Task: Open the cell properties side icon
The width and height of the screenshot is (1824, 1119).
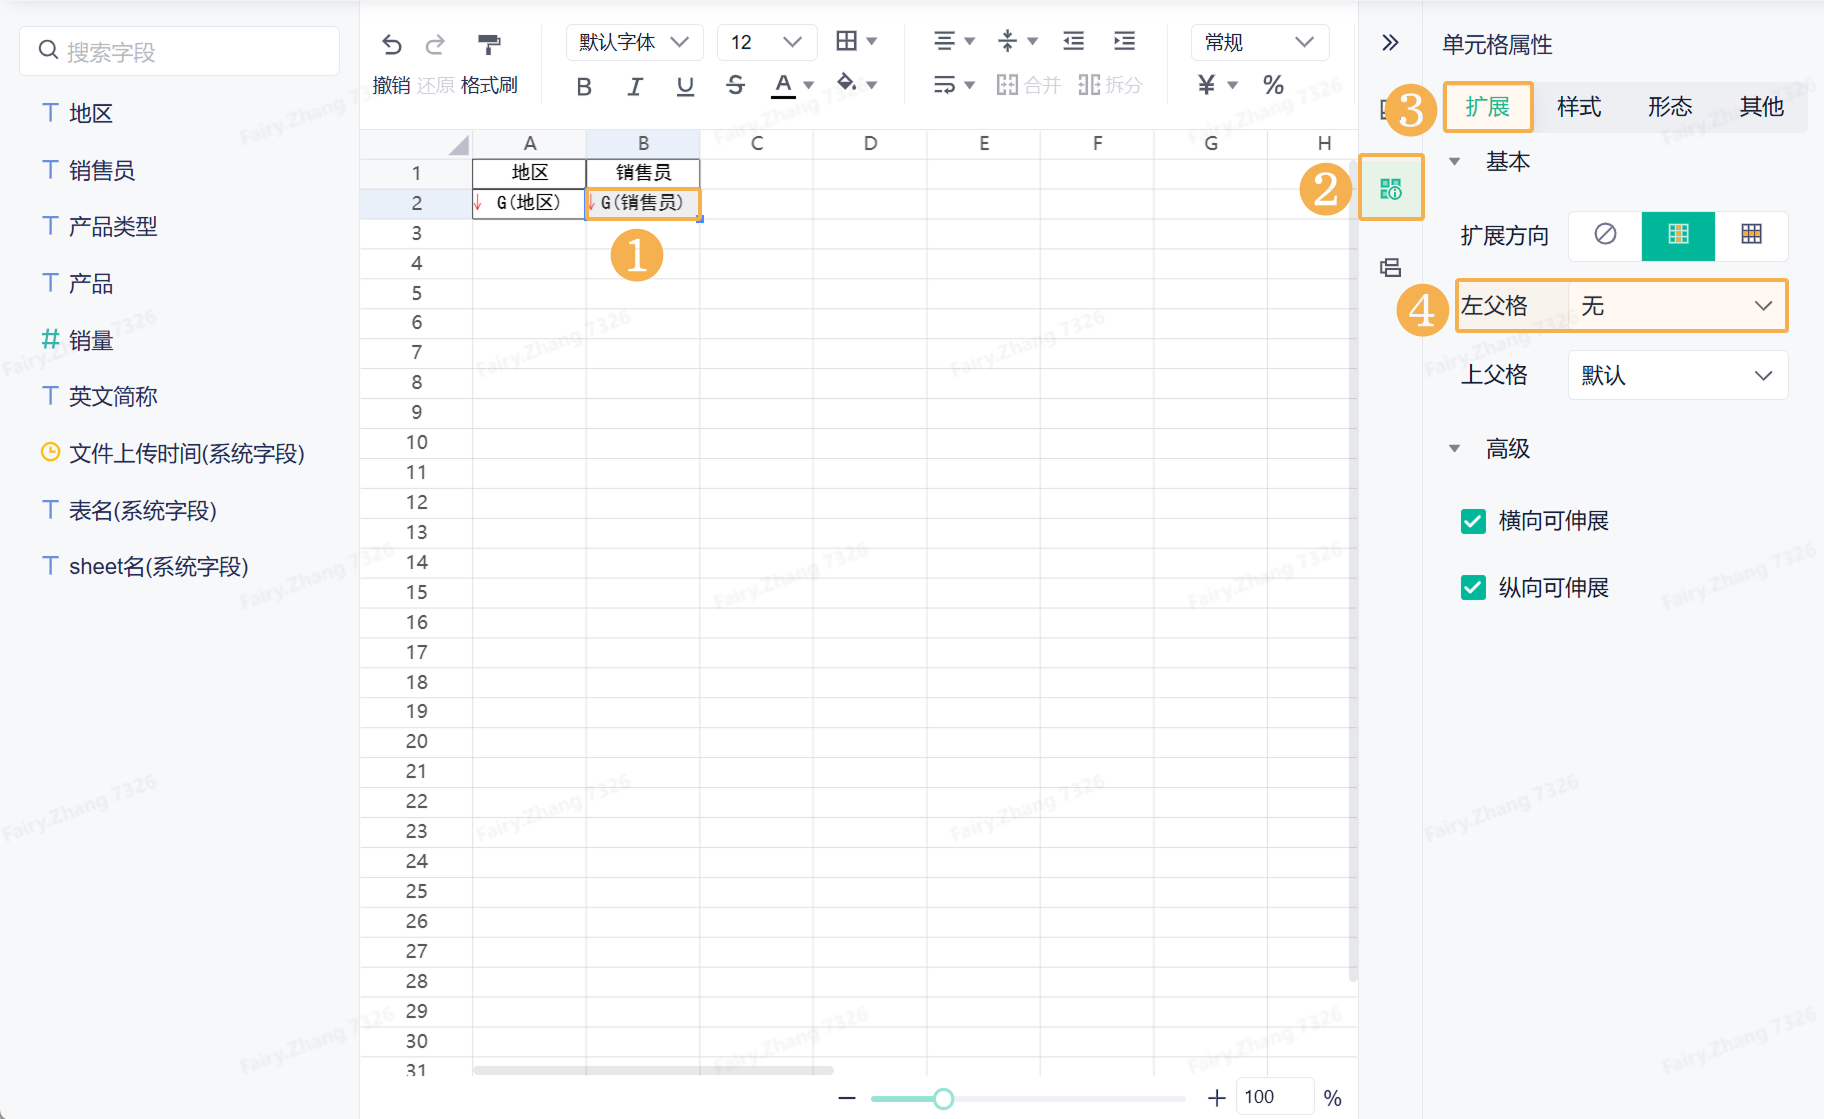Action: pyautogui.click(x=1391, y=188)
